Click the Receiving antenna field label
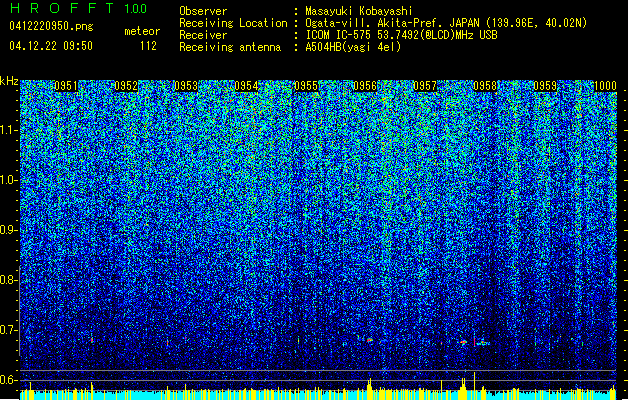 [230, 47]
